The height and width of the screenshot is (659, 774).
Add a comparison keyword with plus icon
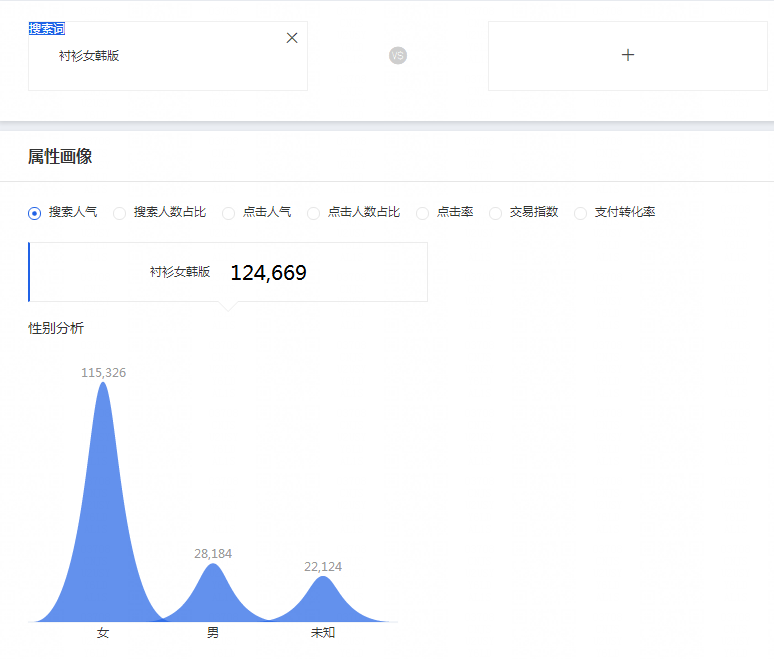tap(628, 55)
